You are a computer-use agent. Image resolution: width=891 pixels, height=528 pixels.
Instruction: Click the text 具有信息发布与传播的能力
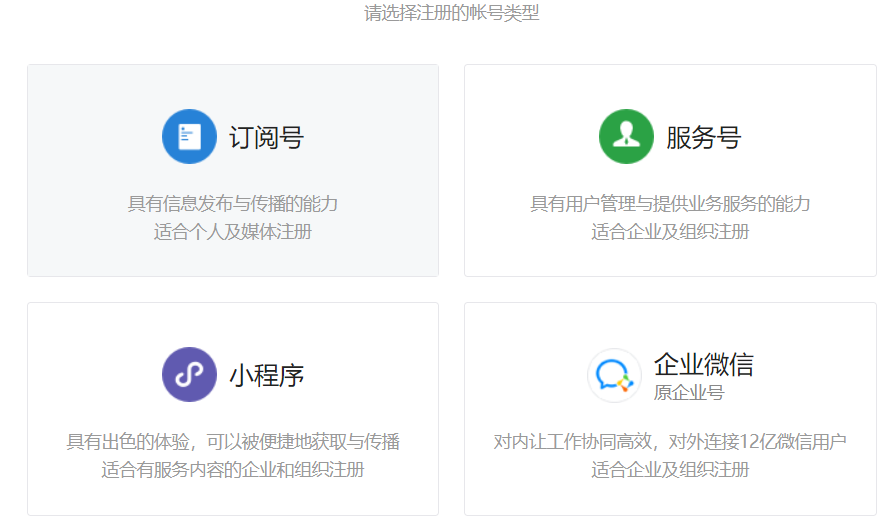233,204
